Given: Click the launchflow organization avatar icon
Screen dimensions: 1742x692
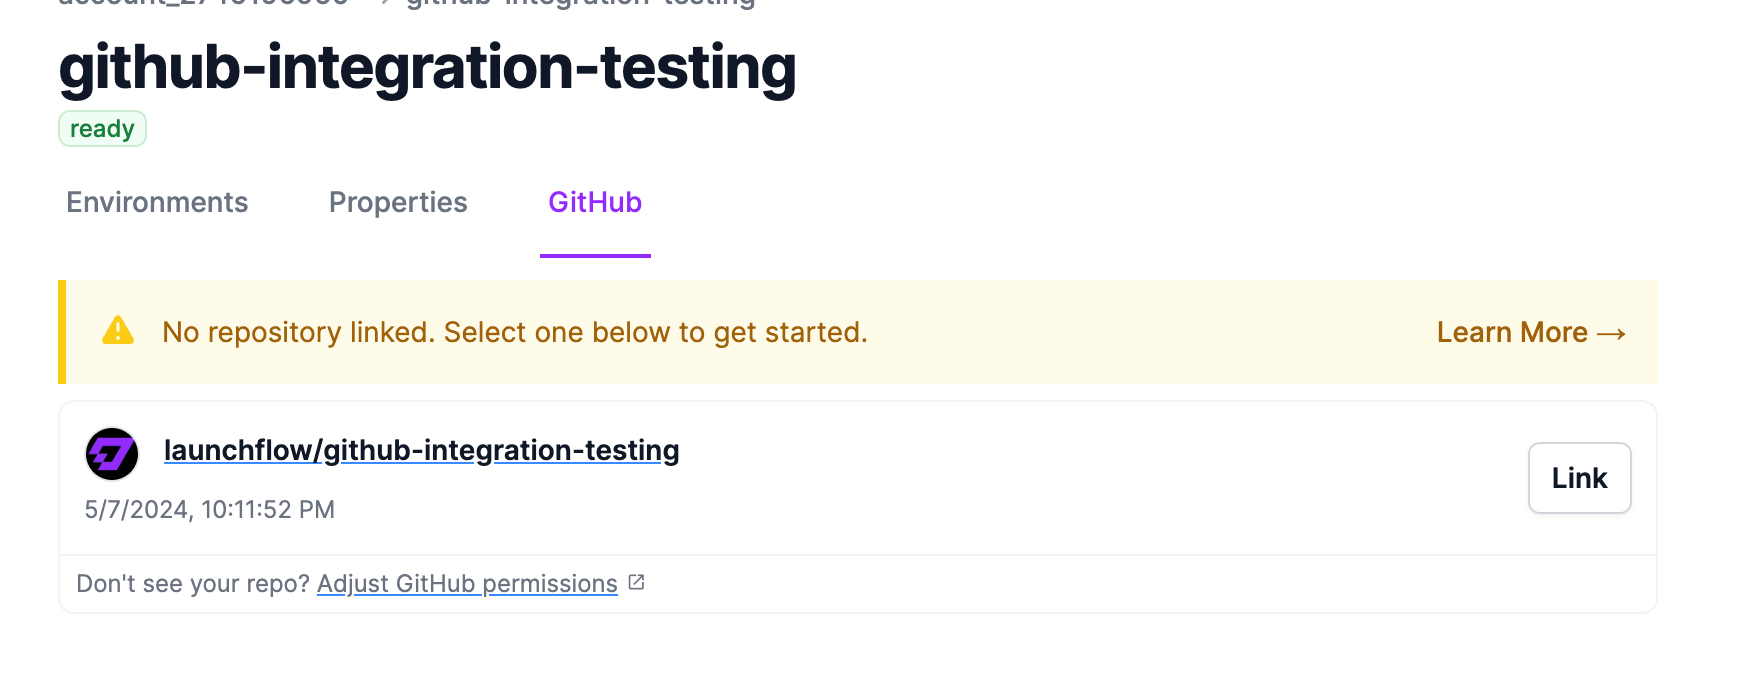Looking at the screenshot, I should pyautogui.click(x=112, y=454).
